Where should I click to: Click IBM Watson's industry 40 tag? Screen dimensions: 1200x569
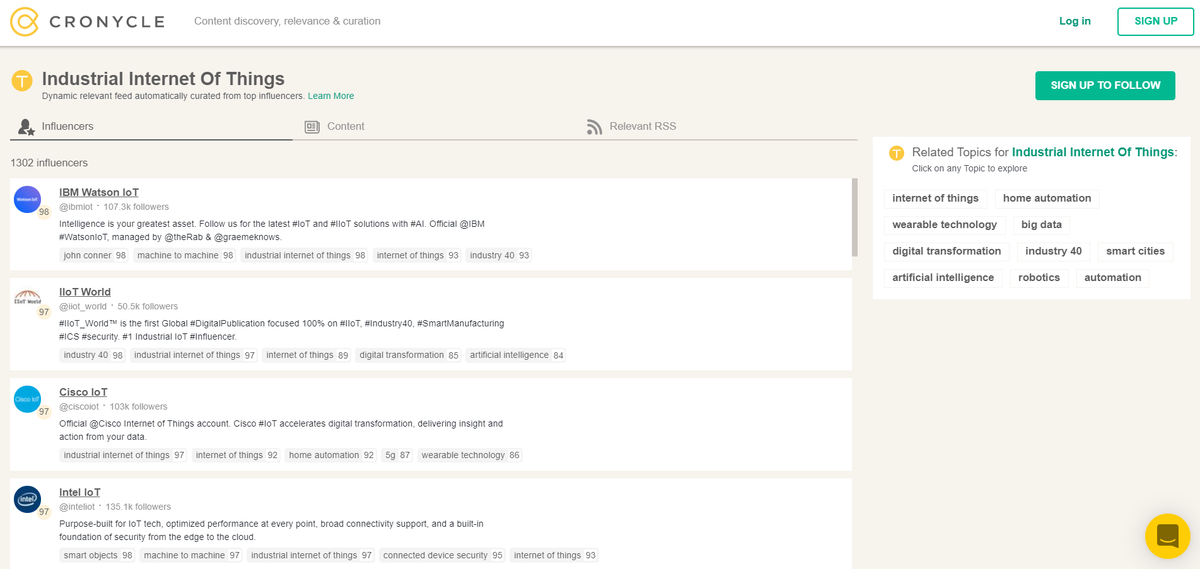(x=499, y=256)
